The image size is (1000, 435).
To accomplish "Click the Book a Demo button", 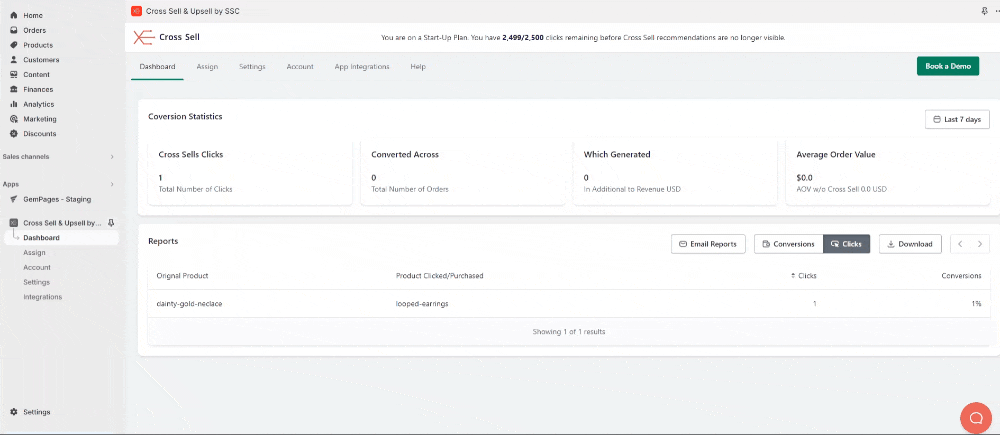I will [947, 66].
